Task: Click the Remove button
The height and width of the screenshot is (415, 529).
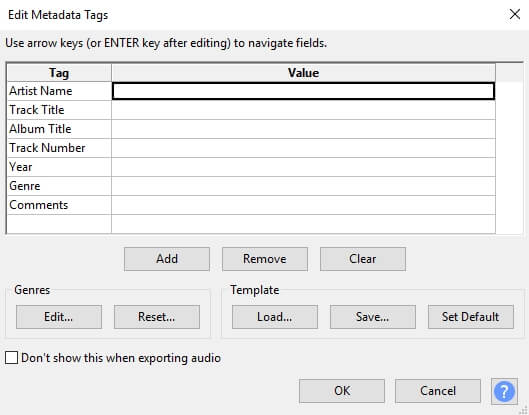Action: click(x=265, y=259)
